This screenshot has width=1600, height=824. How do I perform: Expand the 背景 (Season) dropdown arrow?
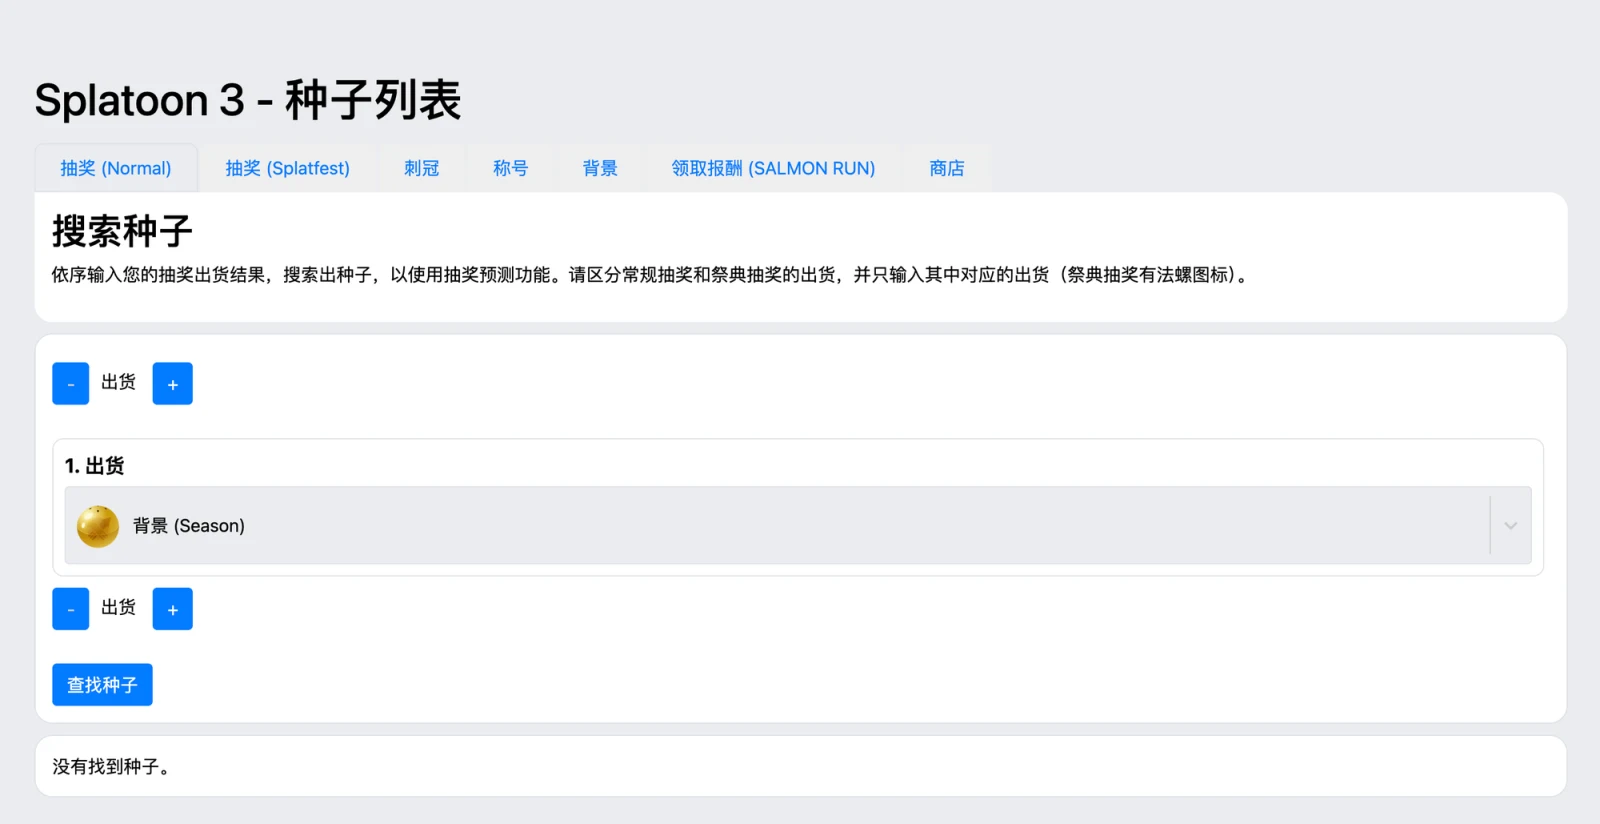pos(1511,526)
